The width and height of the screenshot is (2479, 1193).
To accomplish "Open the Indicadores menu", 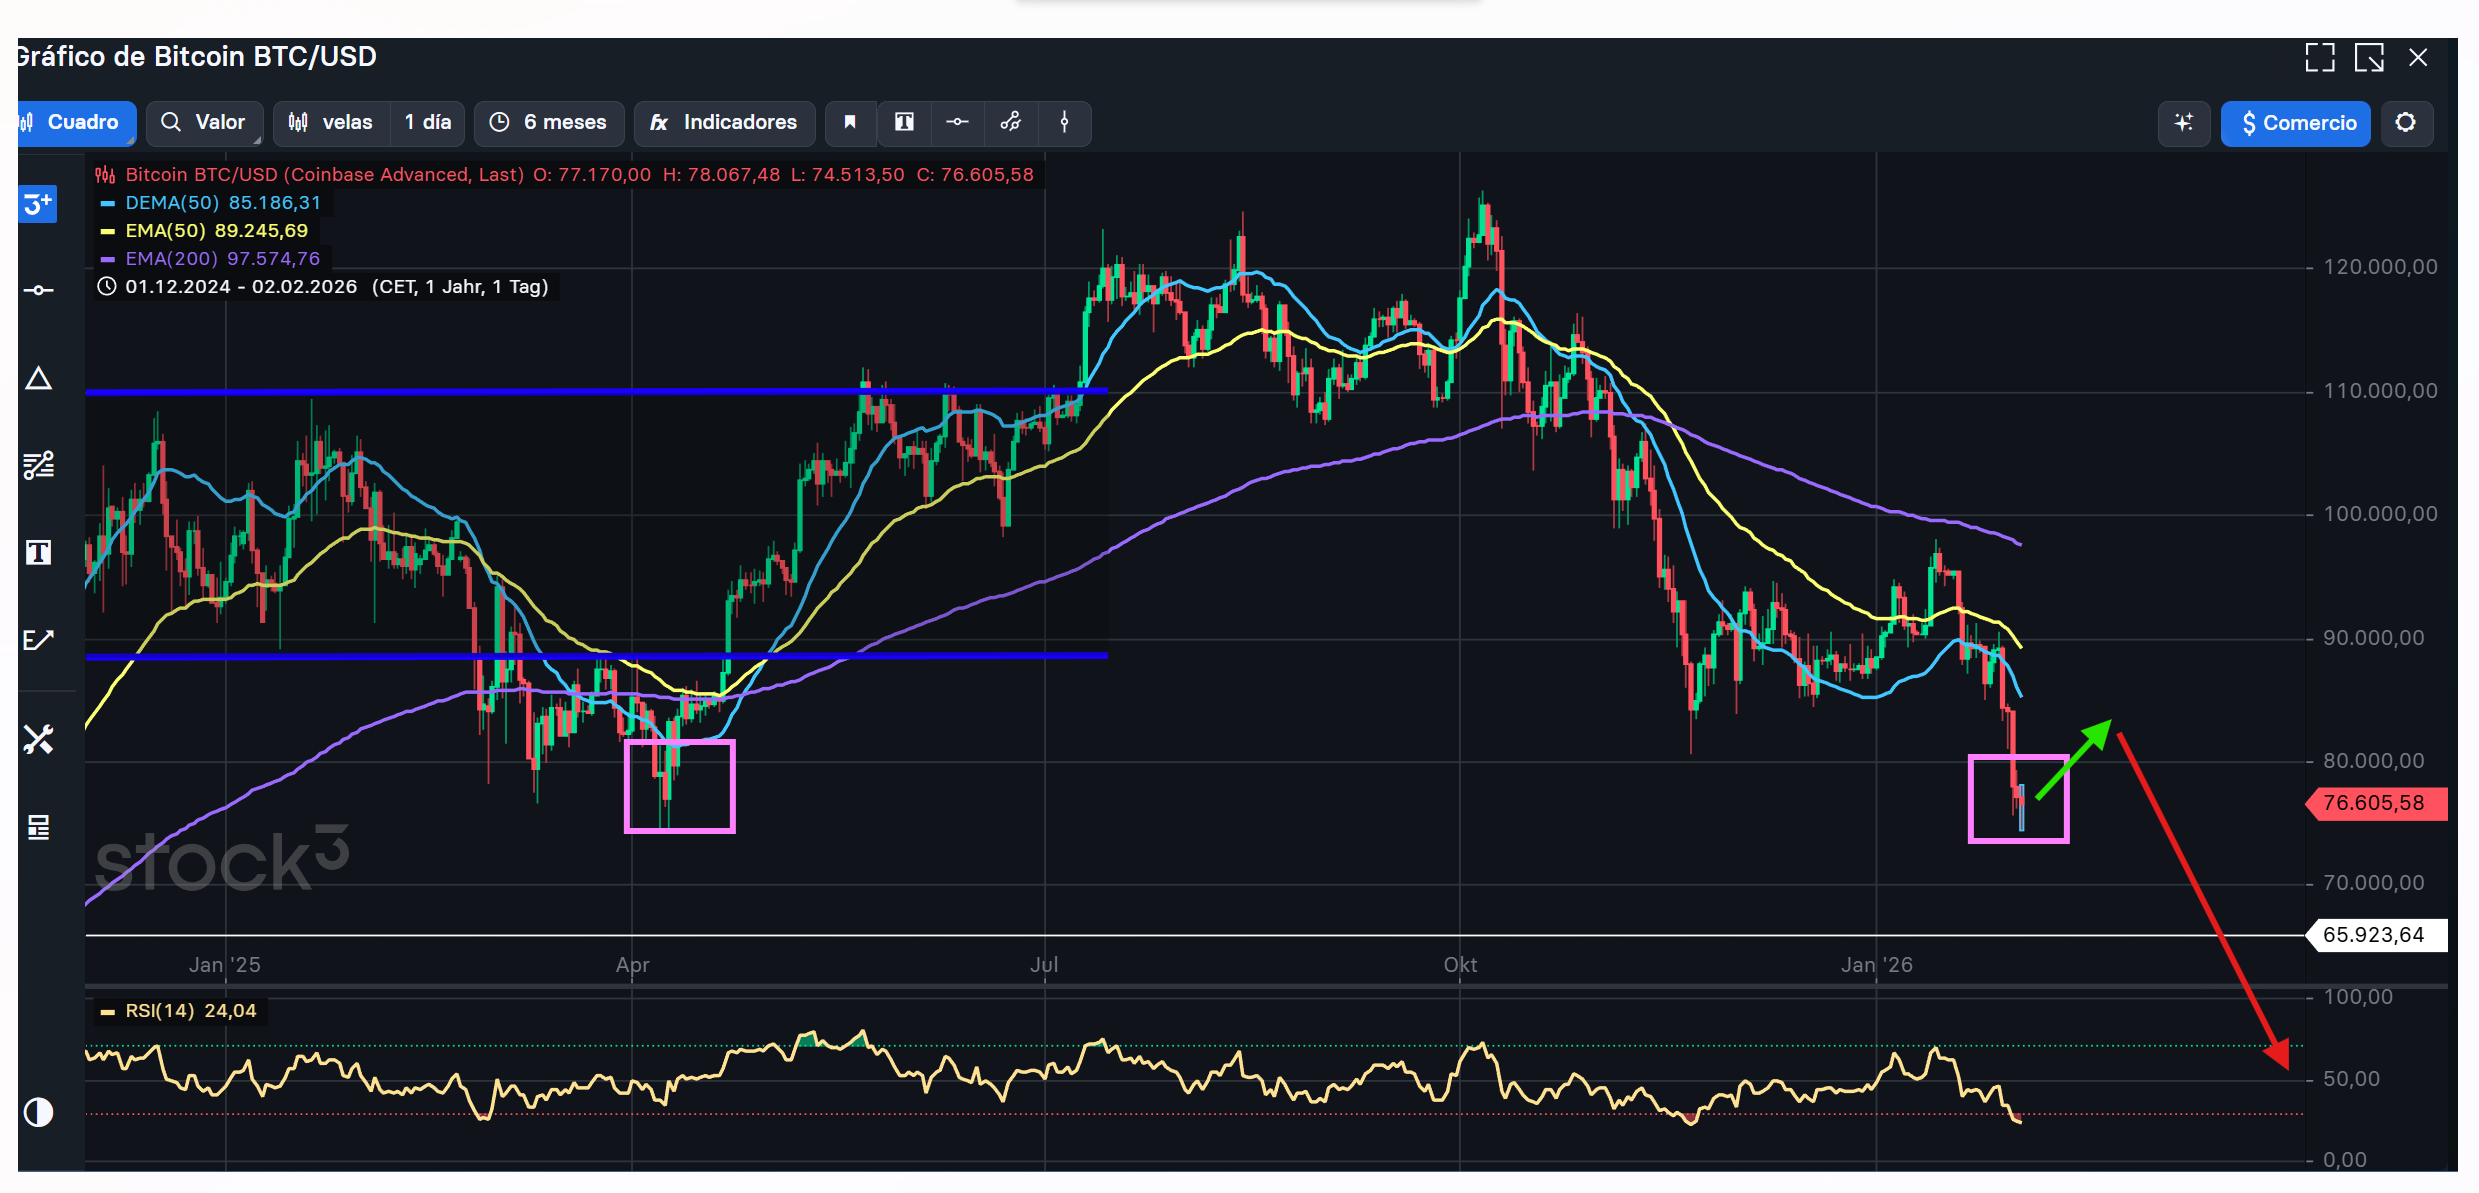I will [724, 123].
